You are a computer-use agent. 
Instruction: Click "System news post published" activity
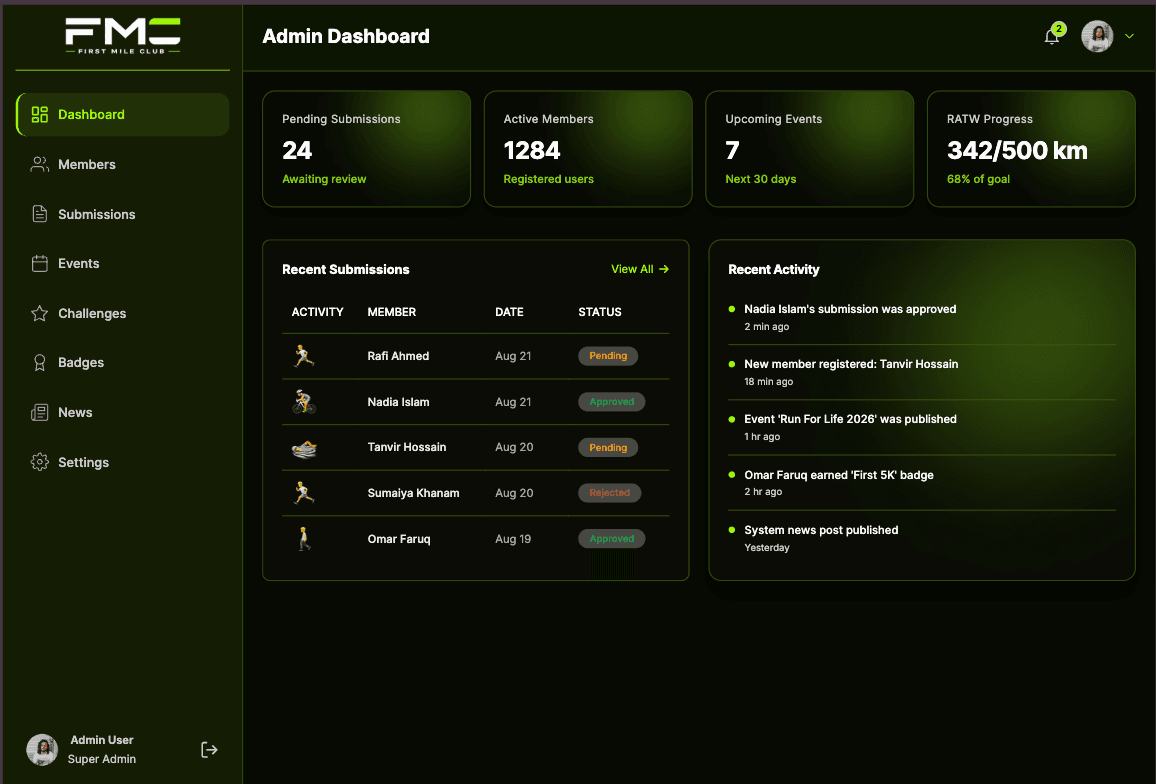[821, 530]
